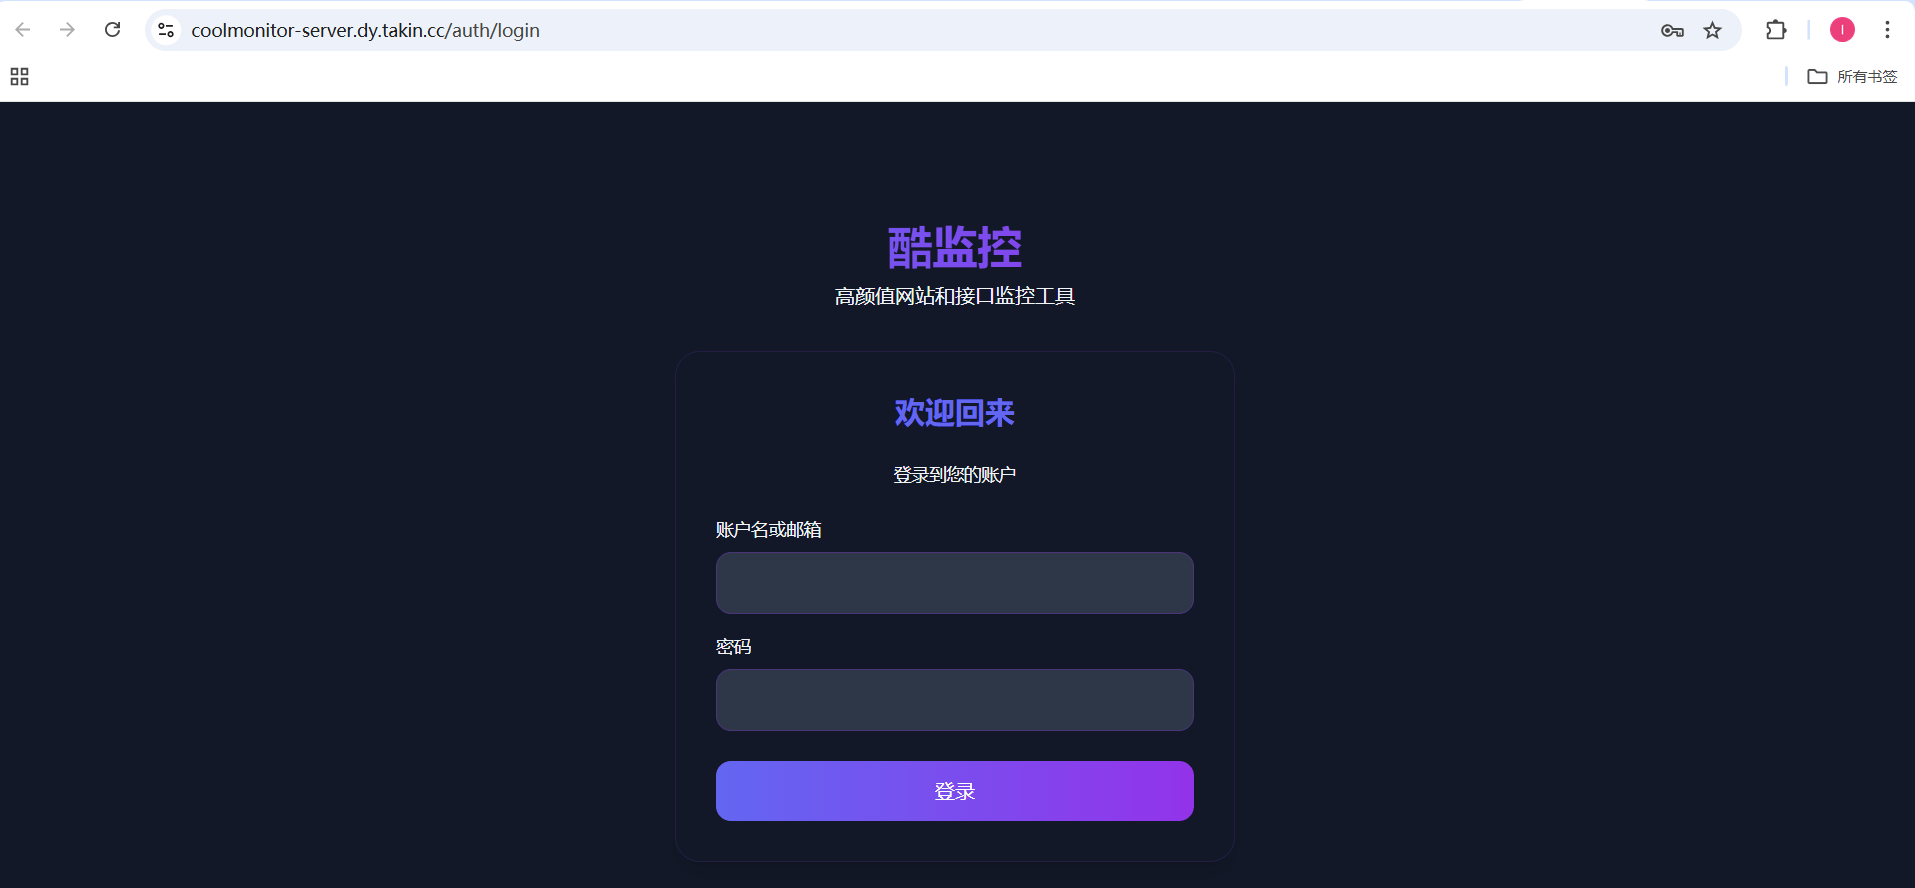This screenshot has height=888, width=1915.
Task: Bookmark this page with the star icon
Action: click(x=1713, y=31)
